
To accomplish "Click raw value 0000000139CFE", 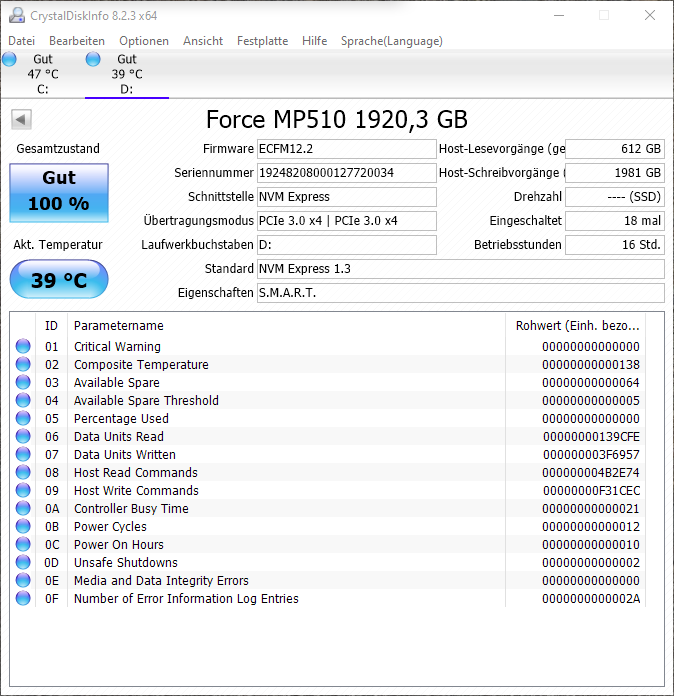I will point(591,436).
